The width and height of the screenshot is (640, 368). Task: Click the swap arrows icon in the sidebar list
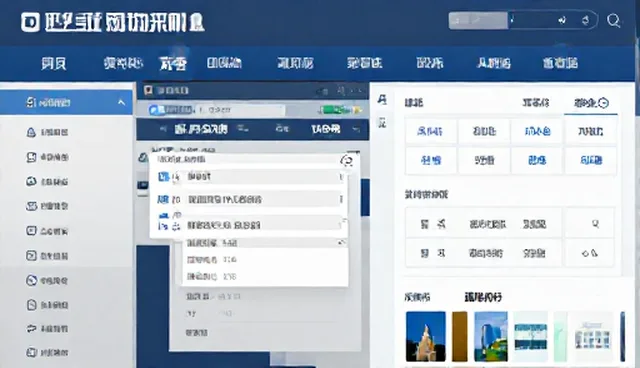point(31,328)
